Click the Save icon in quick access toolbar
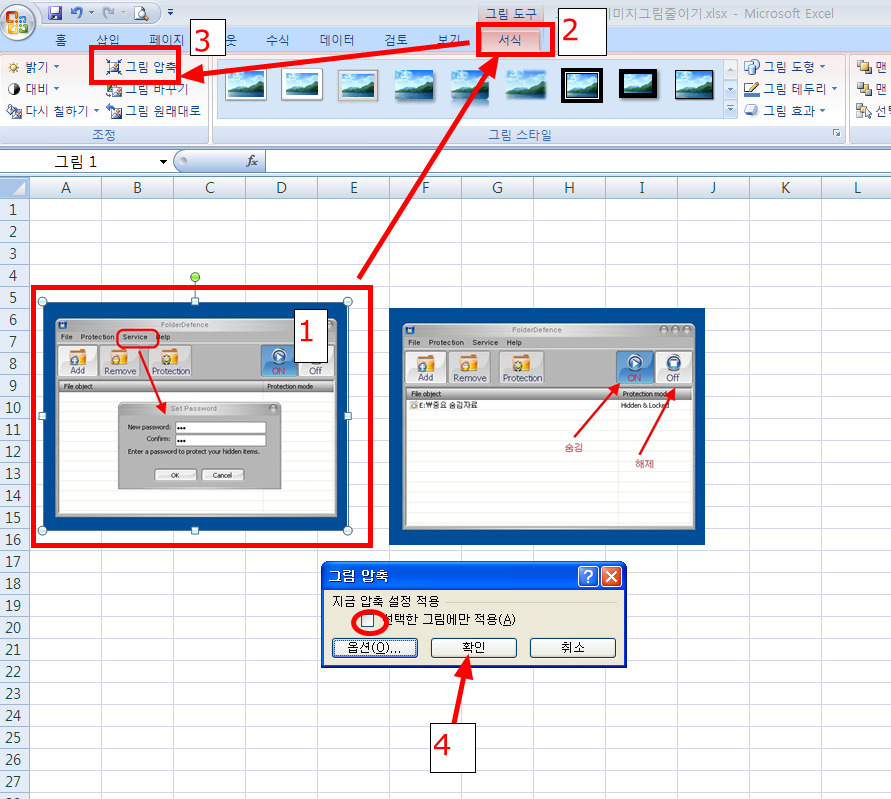This screenshot has height=799, width=891. click(x=55, y=13)
